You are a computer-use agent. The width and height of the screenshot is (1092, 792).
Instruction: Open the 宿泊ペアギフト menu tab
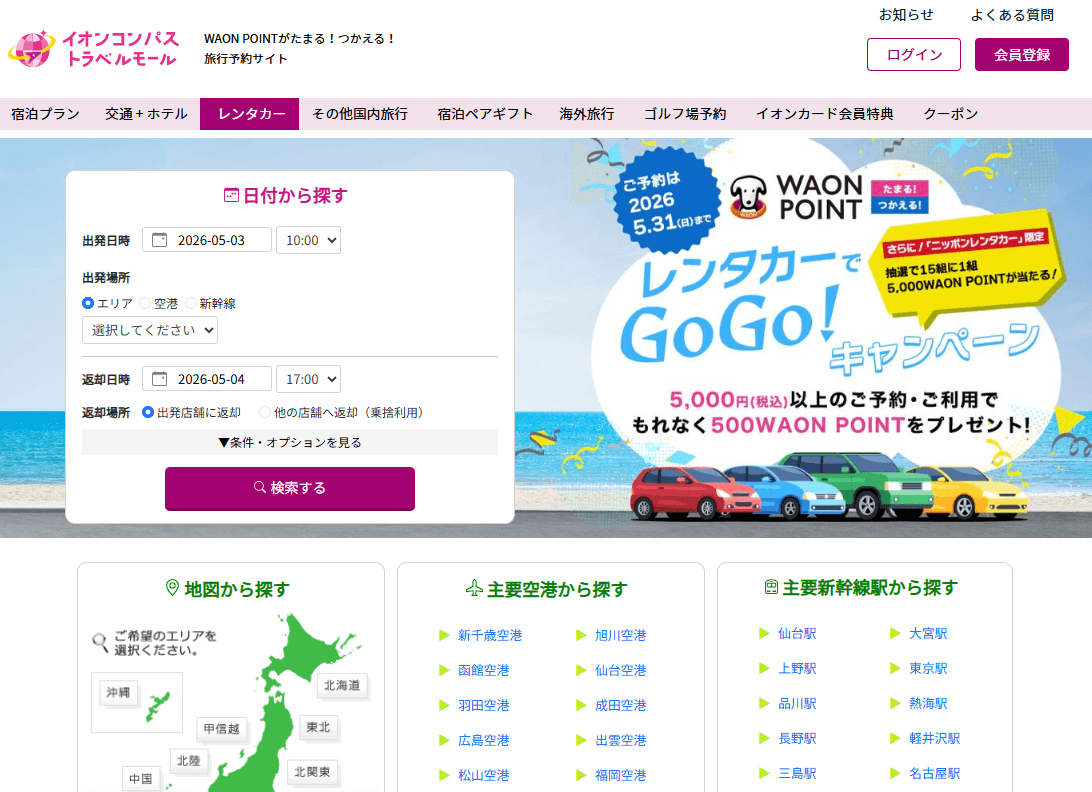(x=485, y=114)
